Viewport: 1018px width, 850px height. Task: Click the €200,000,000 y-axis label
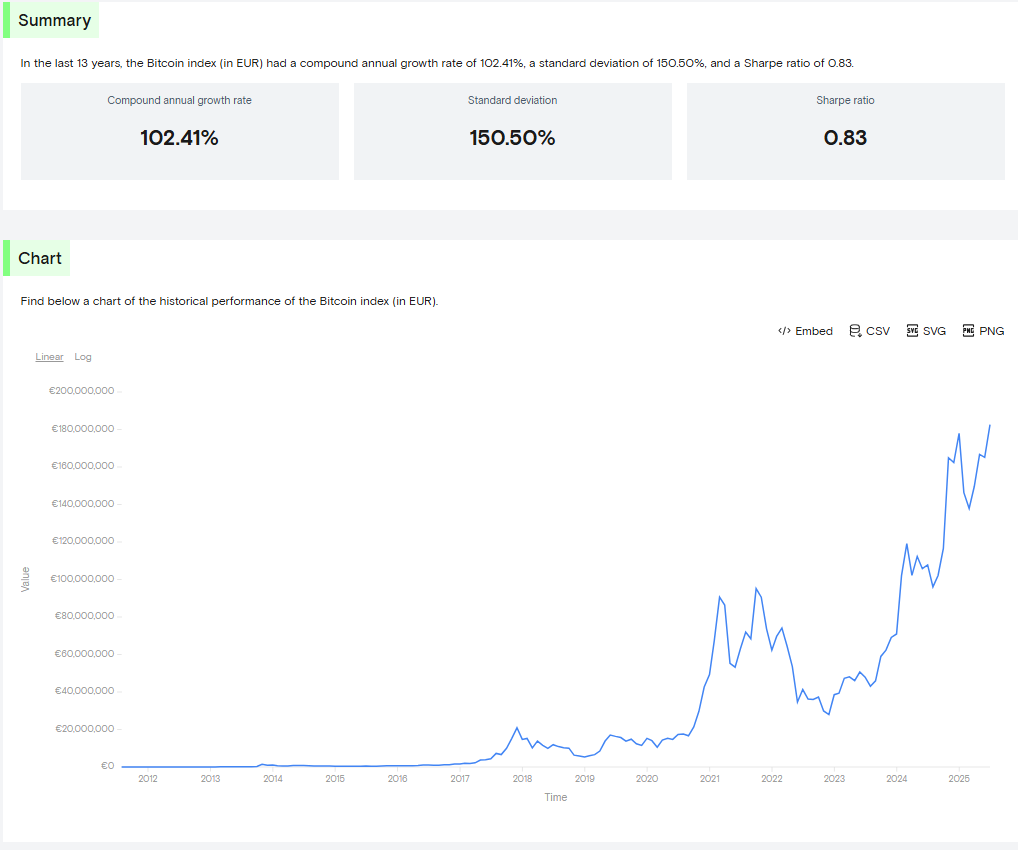pyautogui.click(x=82, y=391)
